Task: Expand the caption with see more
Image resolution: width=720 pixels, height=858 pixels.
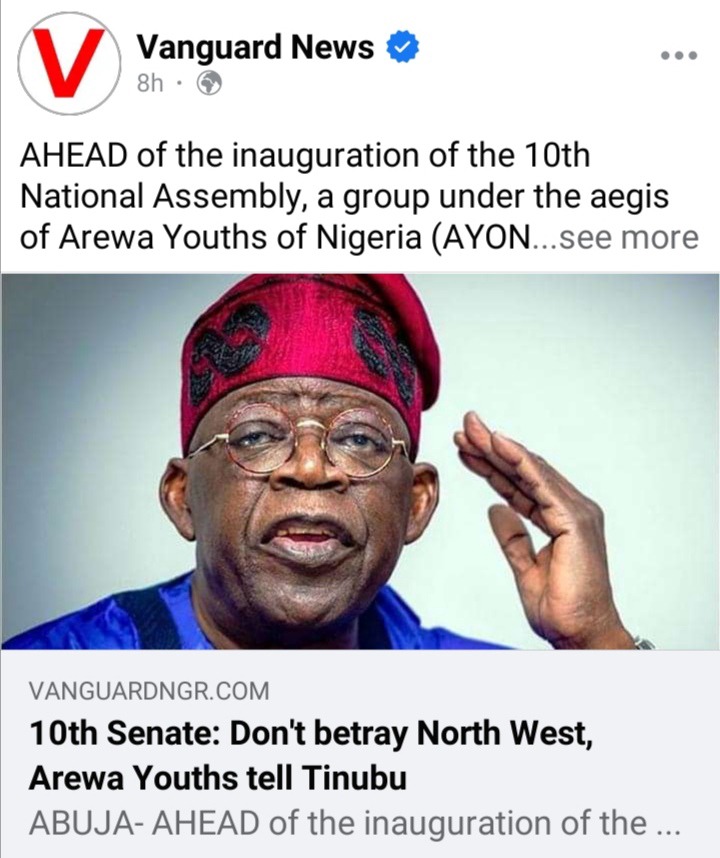Action: [x=629, y=237]
